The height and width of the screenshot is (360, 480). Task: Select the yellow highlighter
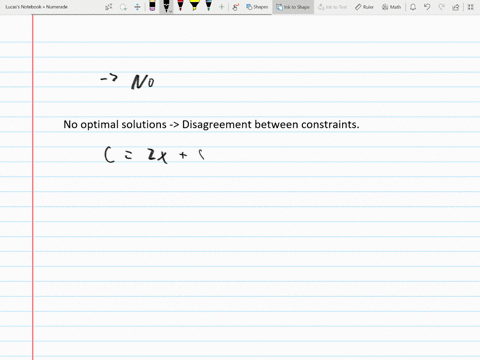tap(194, 6)
